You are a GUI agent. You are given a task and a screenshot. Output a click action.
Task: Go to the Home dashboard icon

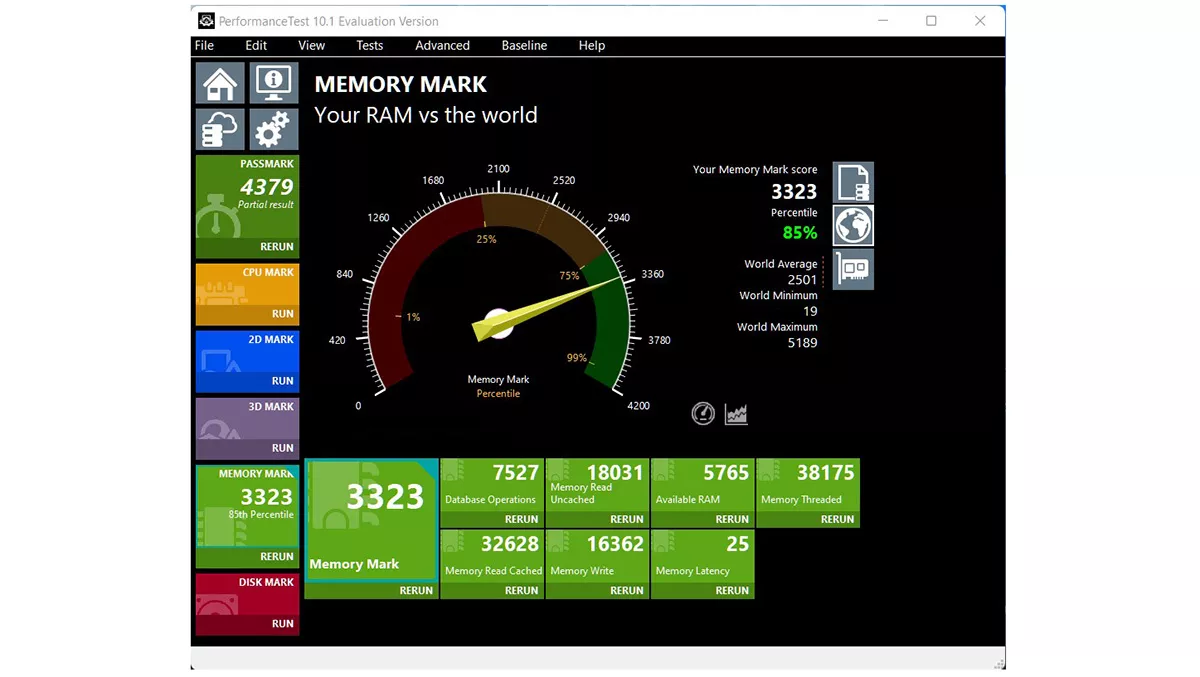pos(220,83)
